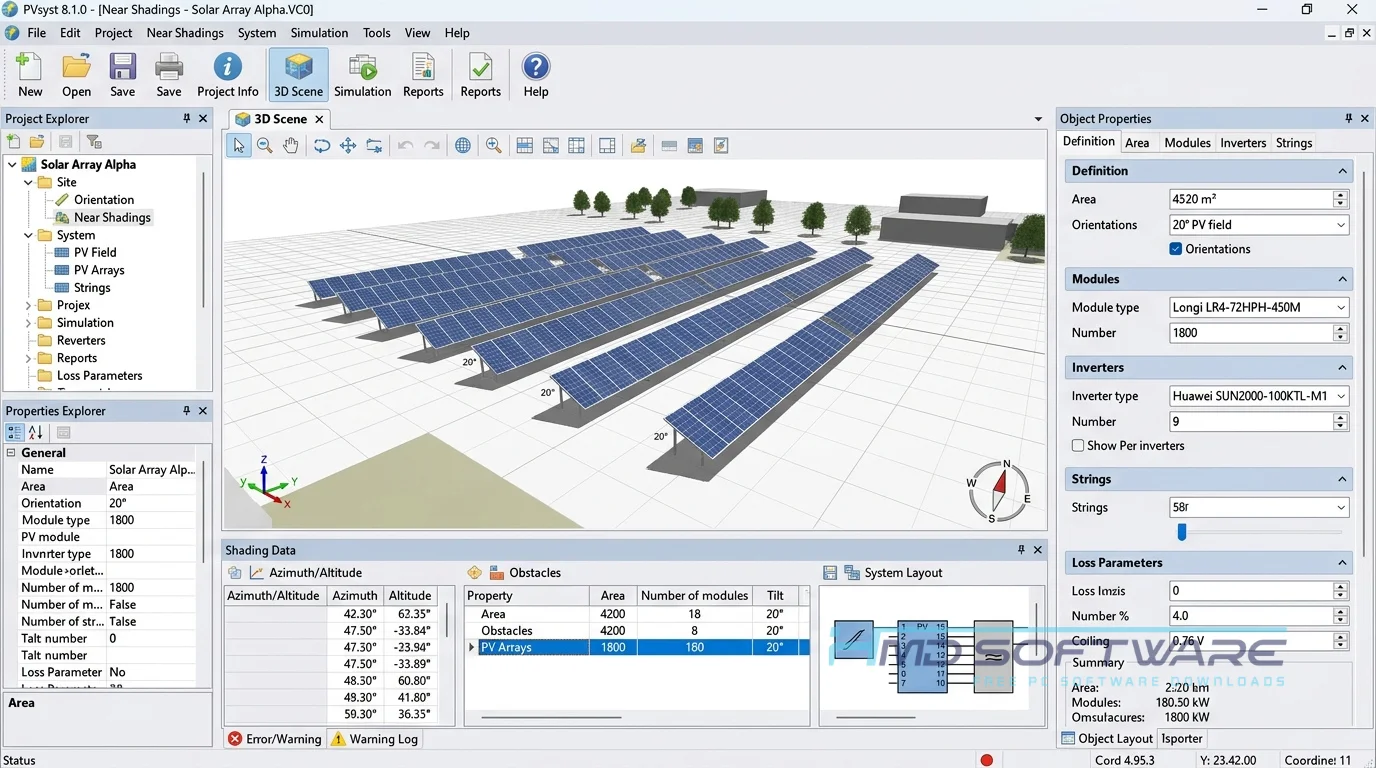This screenshot has height=768, width=1376.
Task: Toggle the pin on Properties Explorer panel
Action: 187,411
